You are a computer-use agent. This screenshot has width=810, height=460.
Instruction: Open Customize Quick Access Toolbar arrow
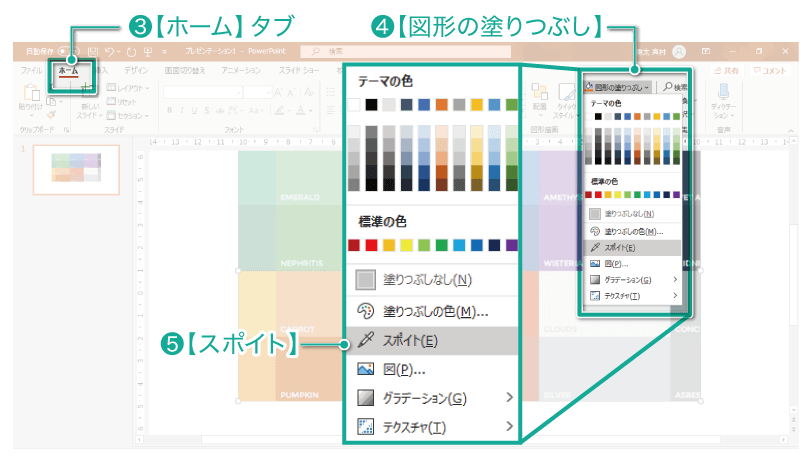point(164,52)
